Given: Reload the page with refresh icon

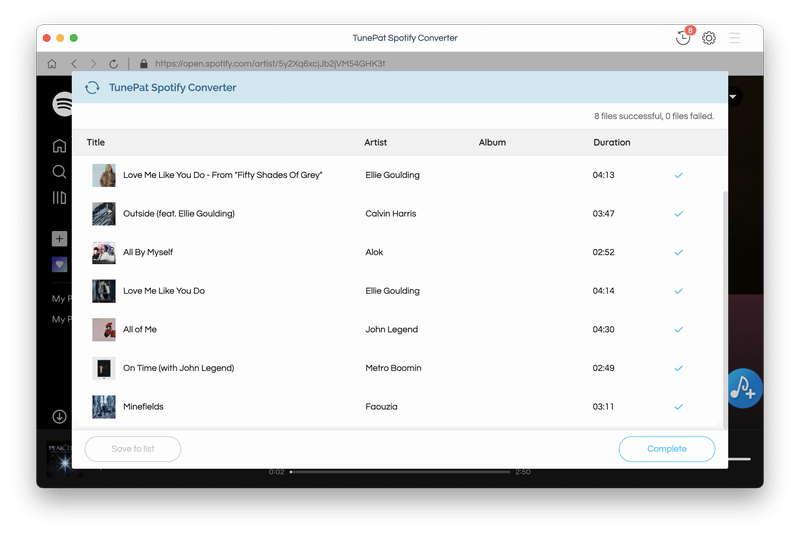Looking at the screenshot, I should pyautogui.click(x=113, y=64).
